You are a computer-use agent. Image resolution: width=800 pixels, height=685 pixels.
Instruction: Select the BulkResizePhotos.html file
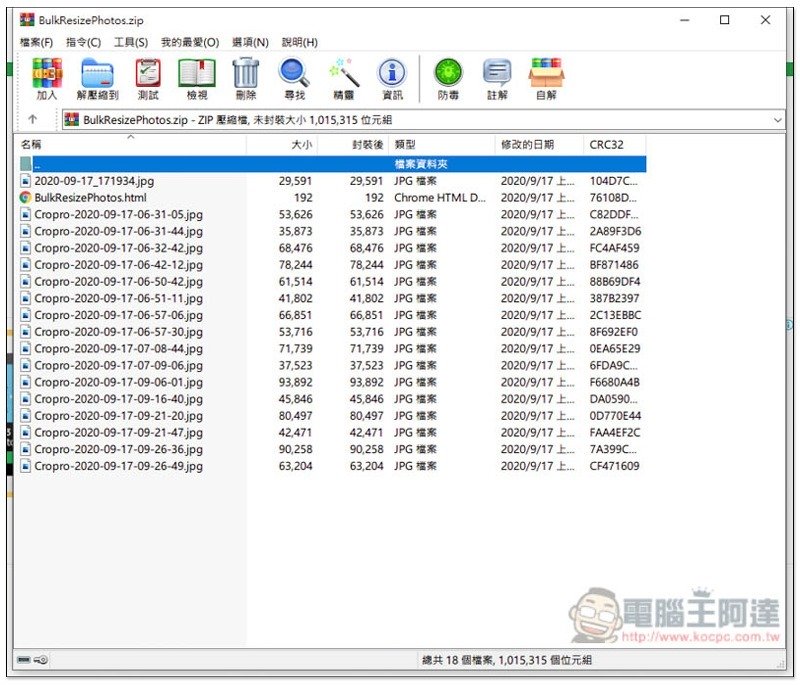90,198
